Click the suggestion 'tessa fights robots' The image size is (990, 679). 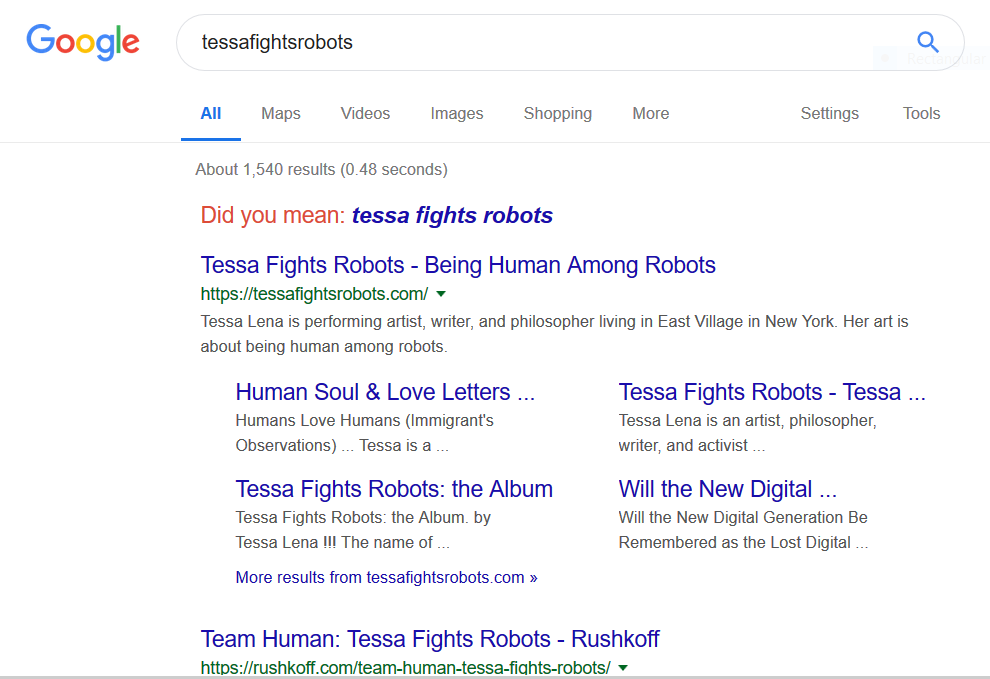click(x=452, y=215)
